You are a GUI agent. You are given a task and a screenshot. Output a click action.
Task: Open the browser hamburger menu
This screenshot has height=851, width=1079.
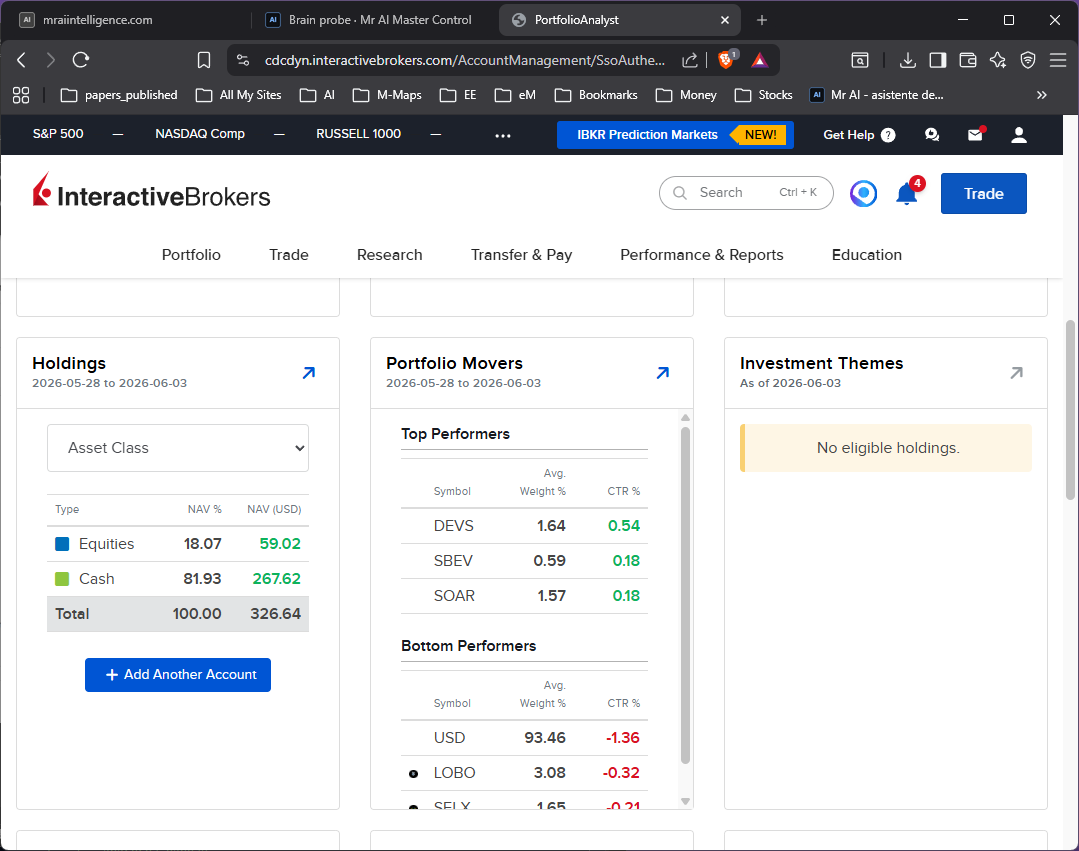coord(1058,60)
